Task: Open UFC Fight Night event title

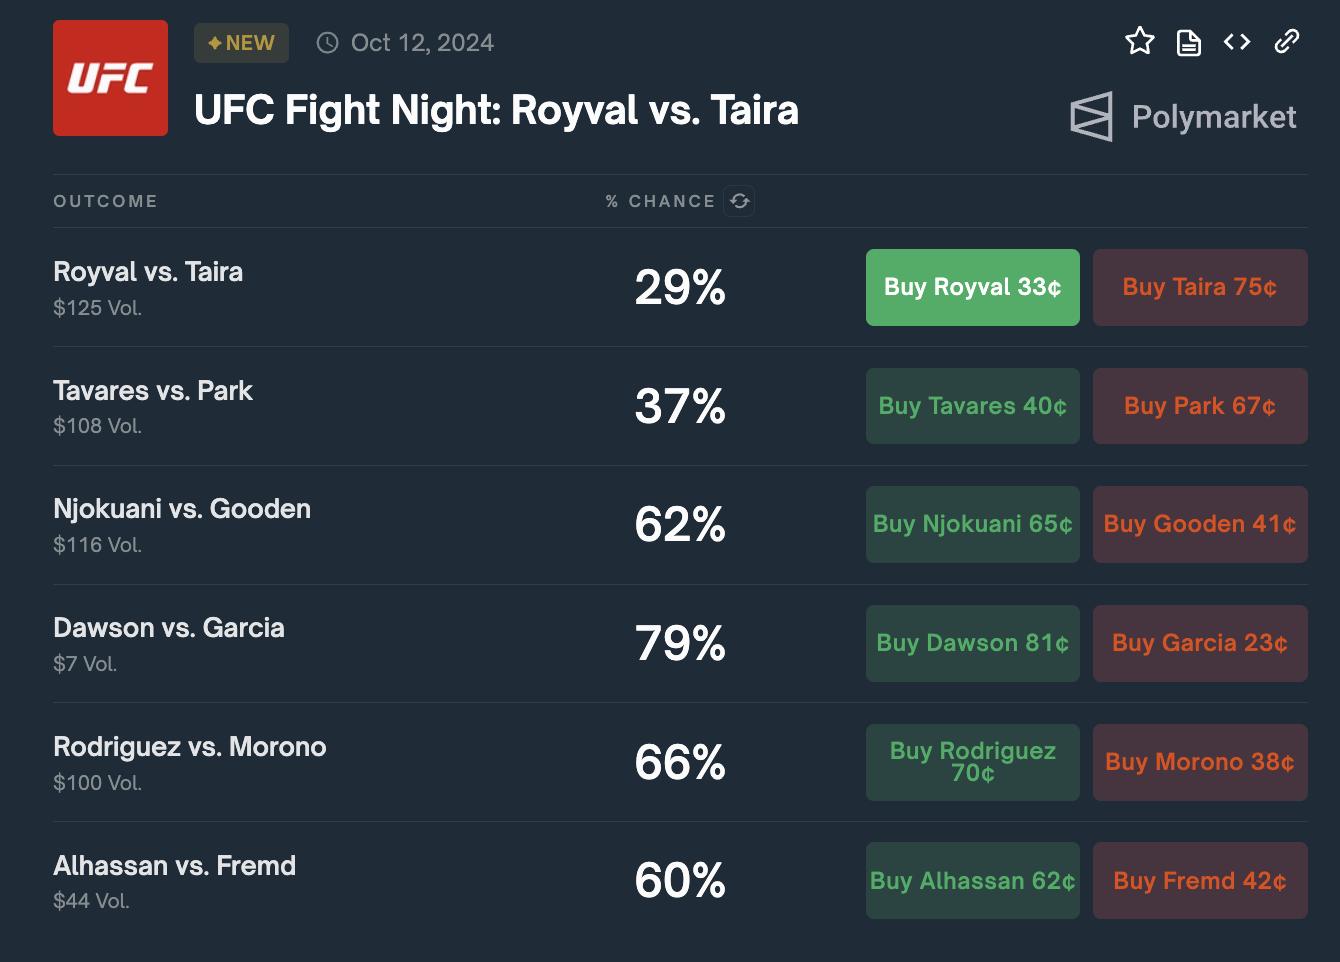Action: click(496, 110)
